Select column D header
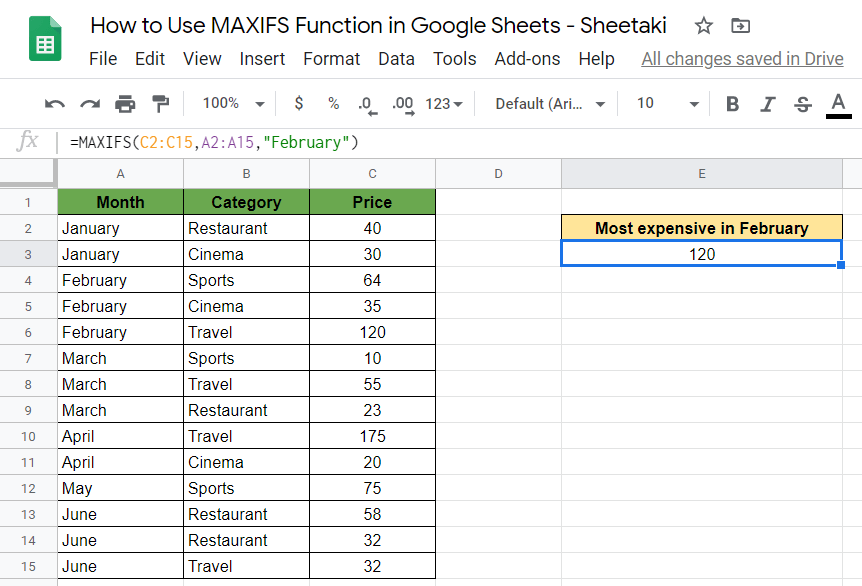 pyautogui.click(x=498, y=174)
